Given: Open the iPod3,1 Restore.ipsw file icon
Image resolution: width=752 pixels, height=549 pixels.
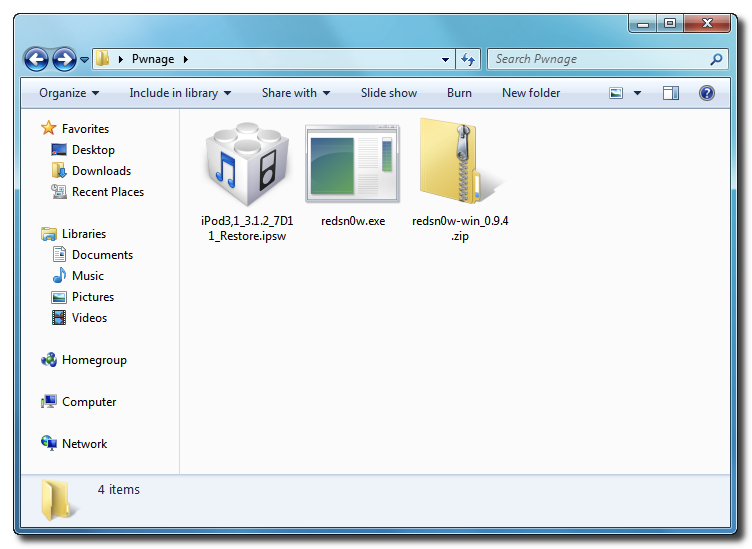Looking at the screenshot, I should point(245,166).
